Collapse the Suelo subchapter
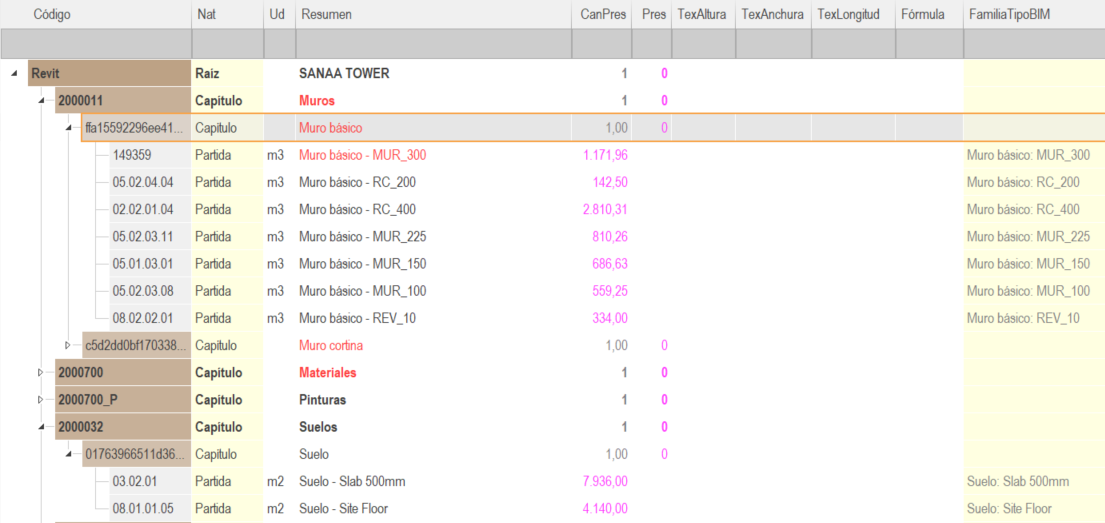The image size is (1105, 523). (68, 454)
